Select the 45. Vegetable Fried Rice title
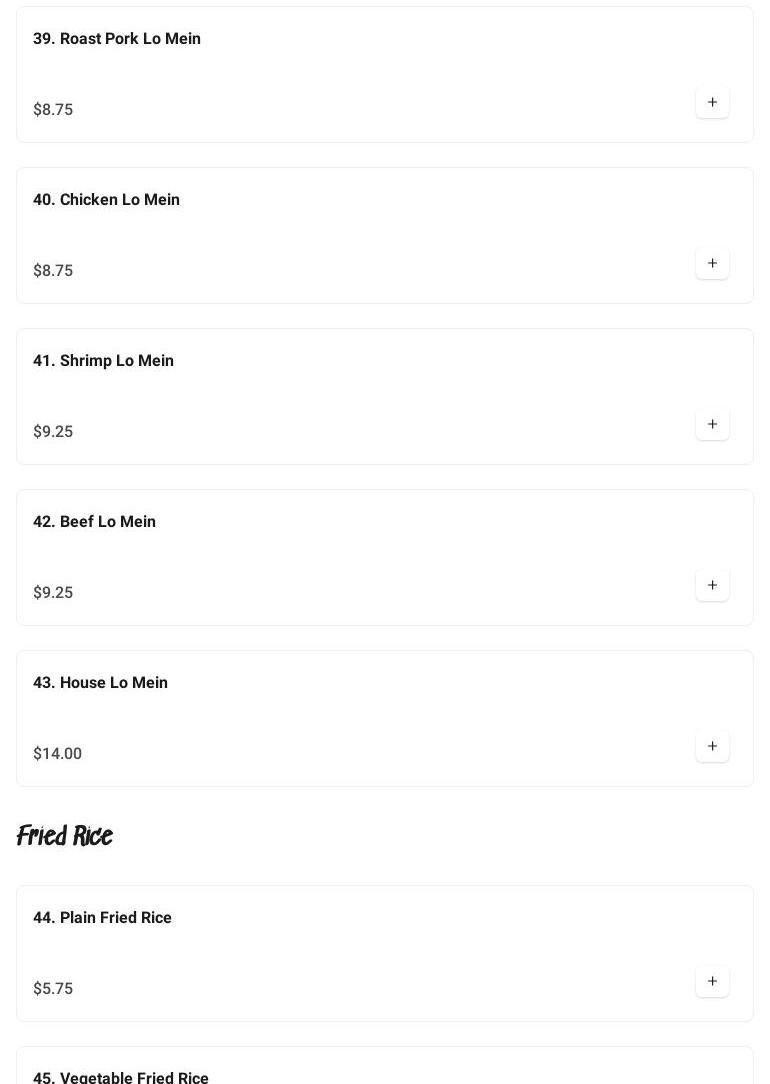 (x=120, y=1077)
